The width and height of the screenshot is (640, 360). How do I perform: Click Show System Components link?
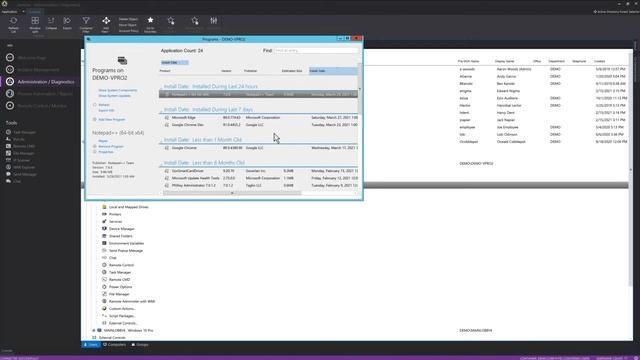[x=118, y=90]
